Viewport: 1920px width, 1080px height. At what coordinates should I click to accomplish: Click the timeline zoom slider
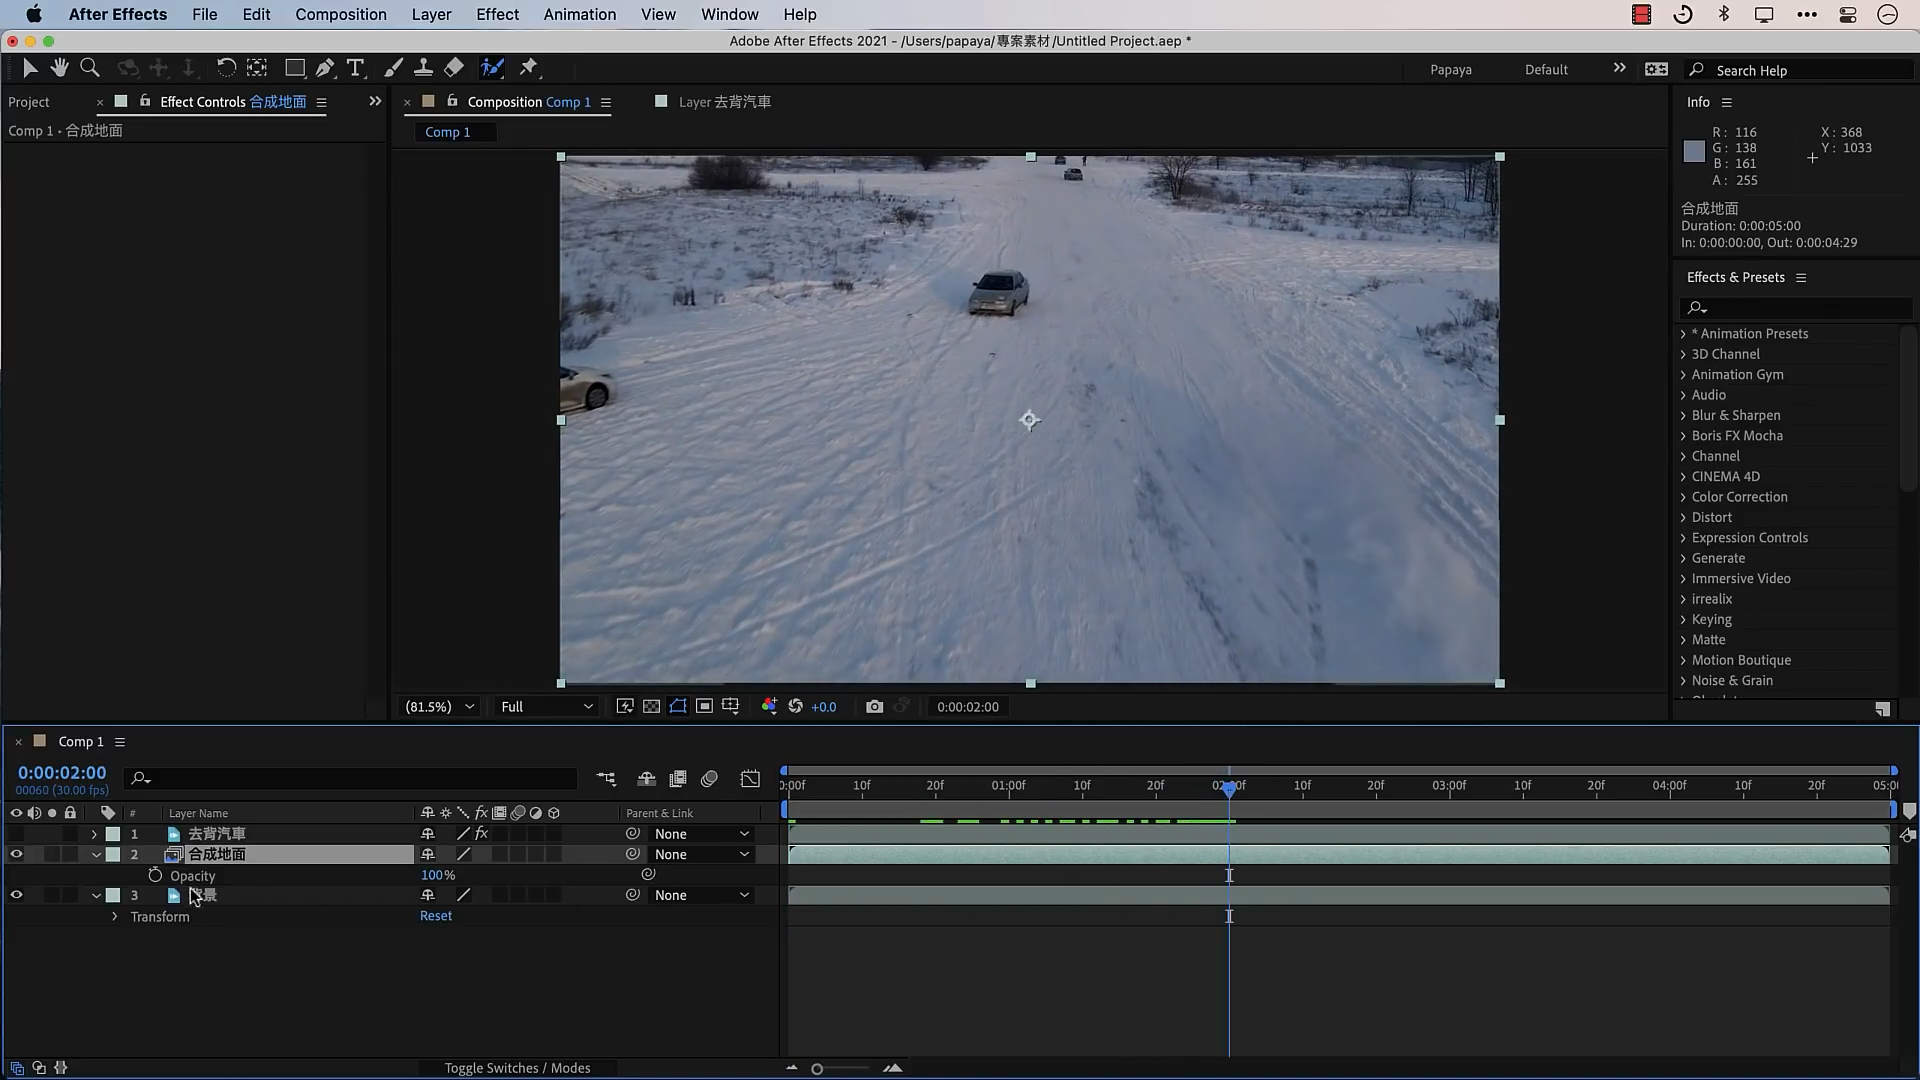[x=817, y=1069]
